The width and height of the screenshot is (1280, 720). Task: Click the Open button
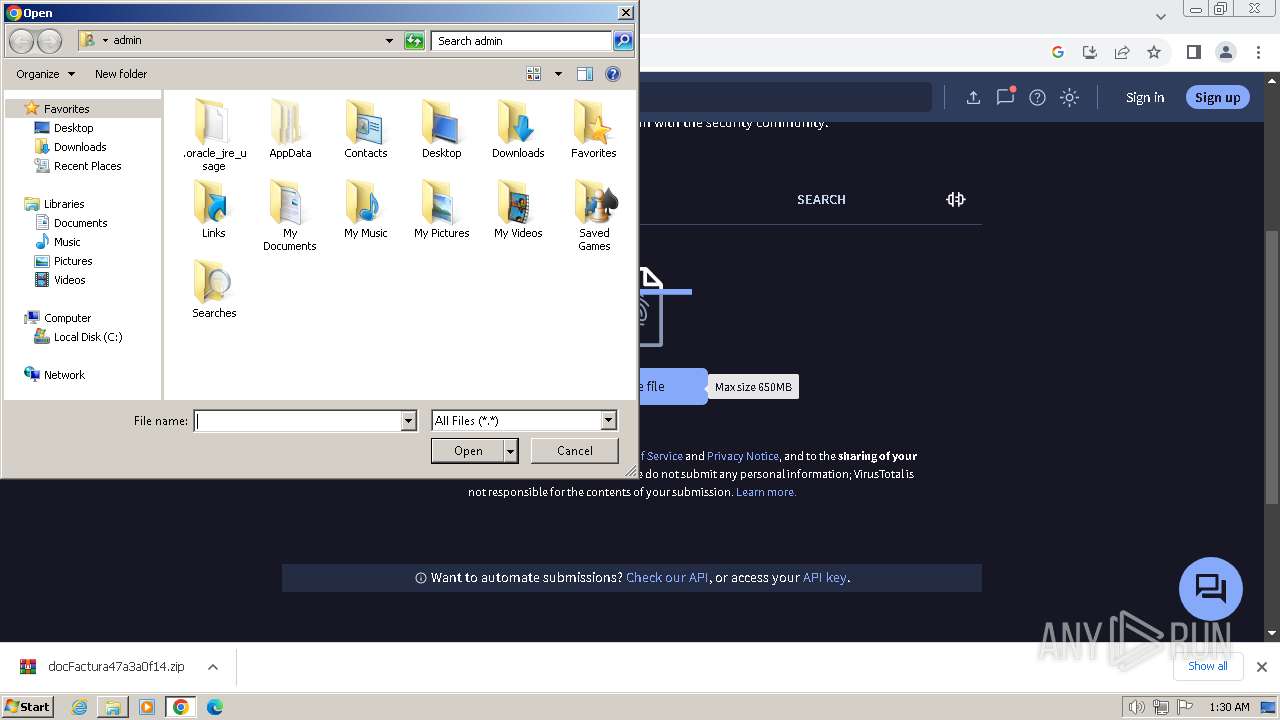[x=468, y=451]
